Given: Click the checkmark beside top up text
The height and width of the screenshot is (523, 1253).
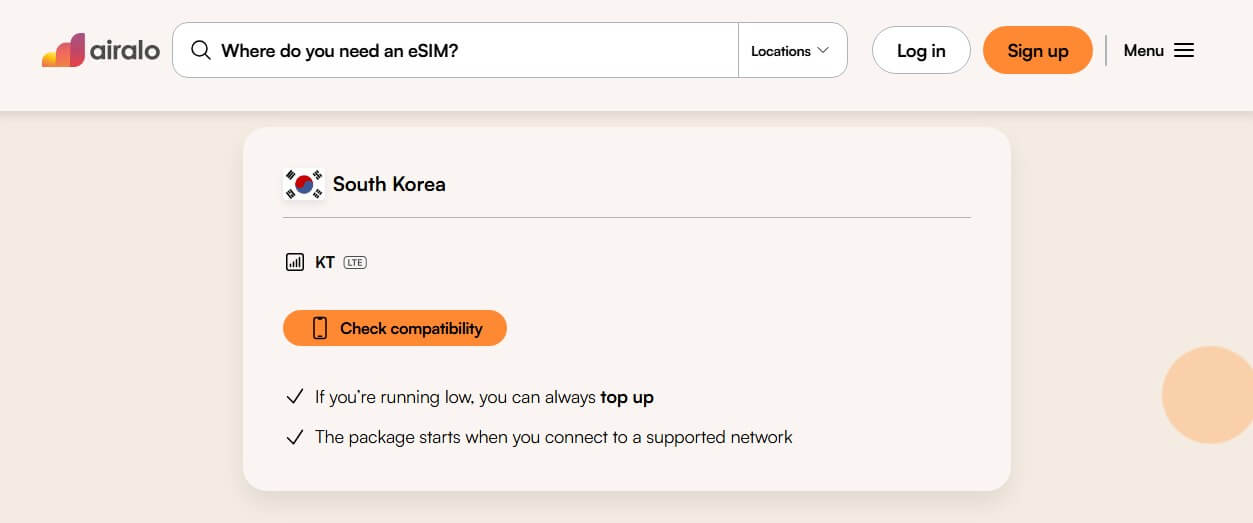Looking at the screenshot, I should (x=294, y=397).
